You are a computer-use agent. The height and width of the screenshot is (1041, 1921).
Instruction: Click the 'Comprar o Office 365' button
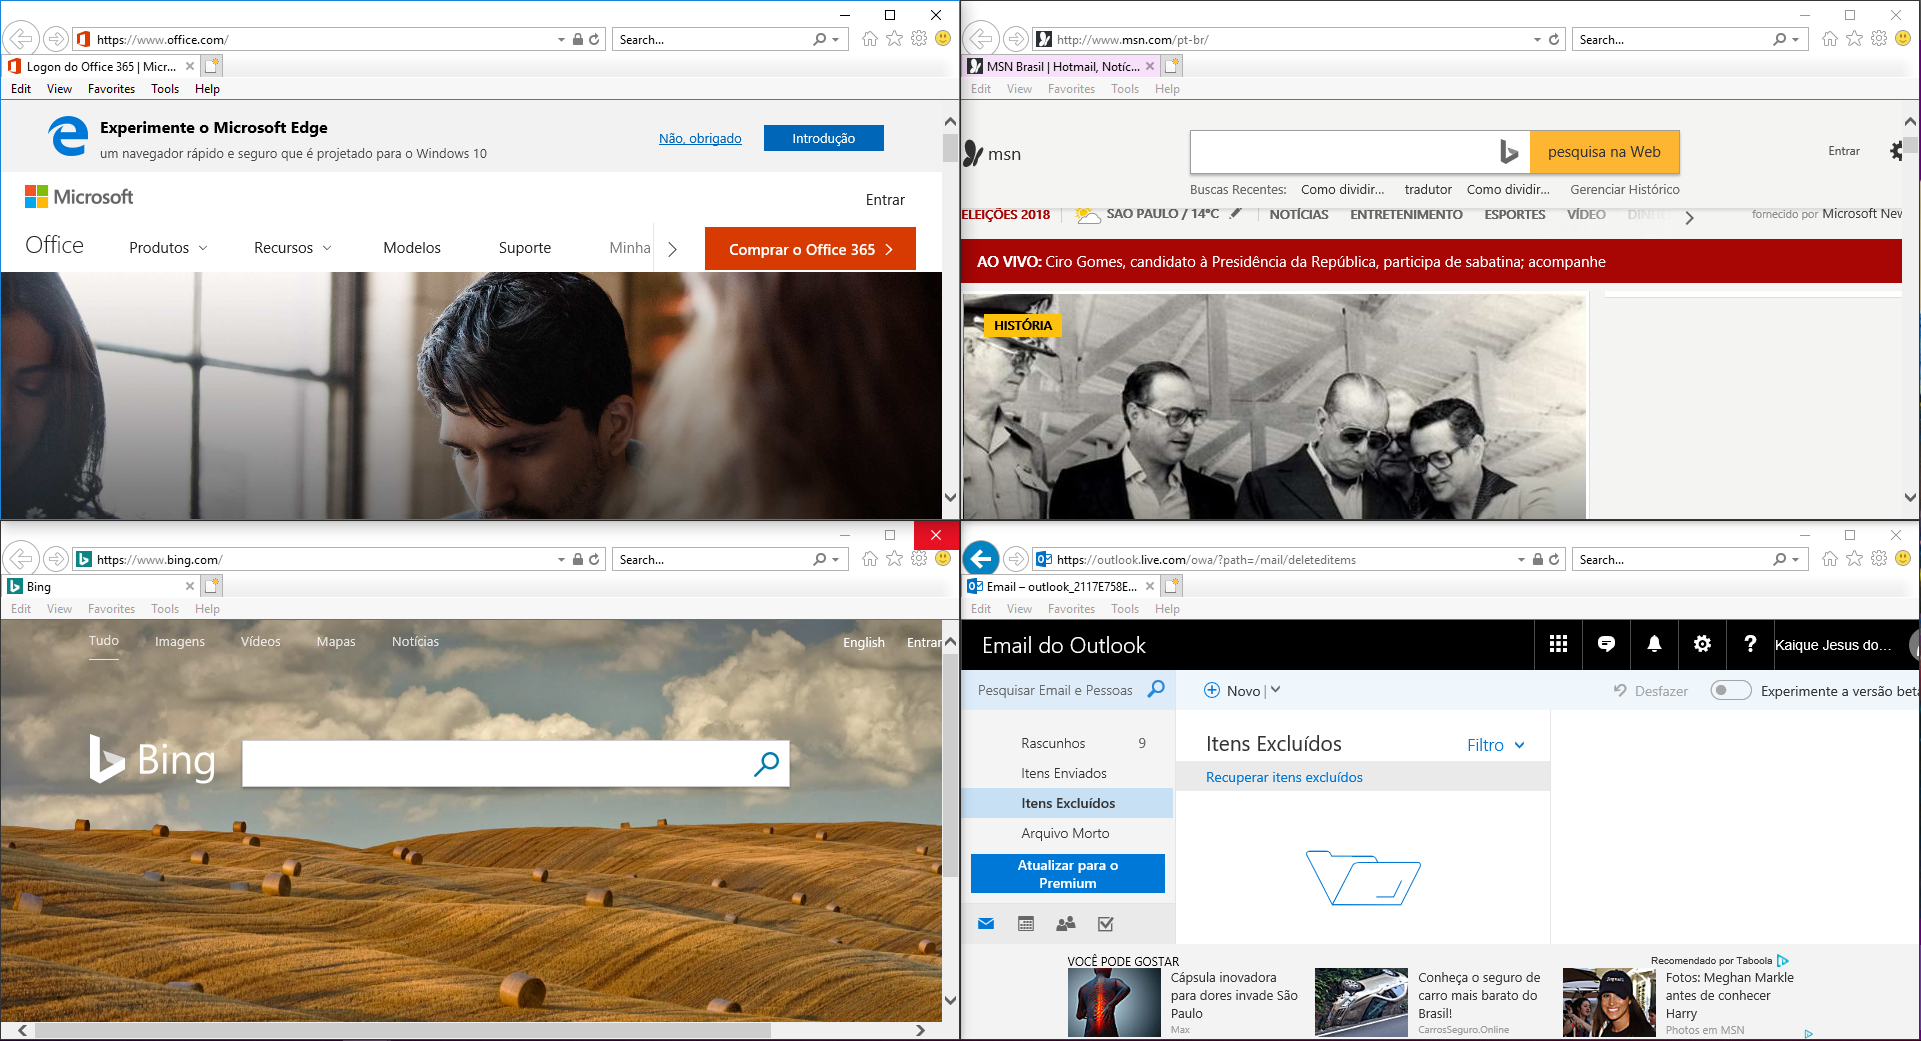(x=810, y=249)
